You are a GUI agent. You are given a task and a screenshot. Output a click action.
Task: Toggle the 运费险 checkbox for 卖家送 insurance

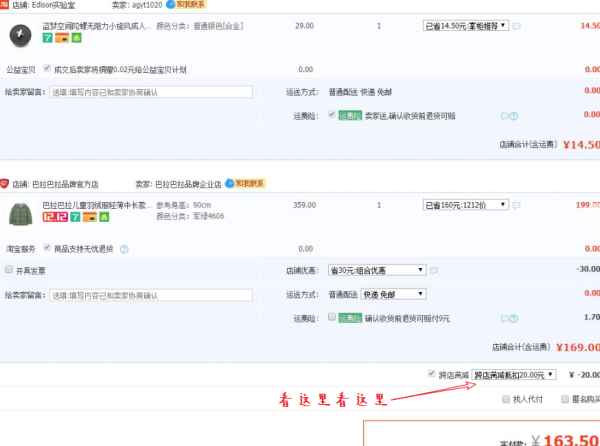[332, 114]
